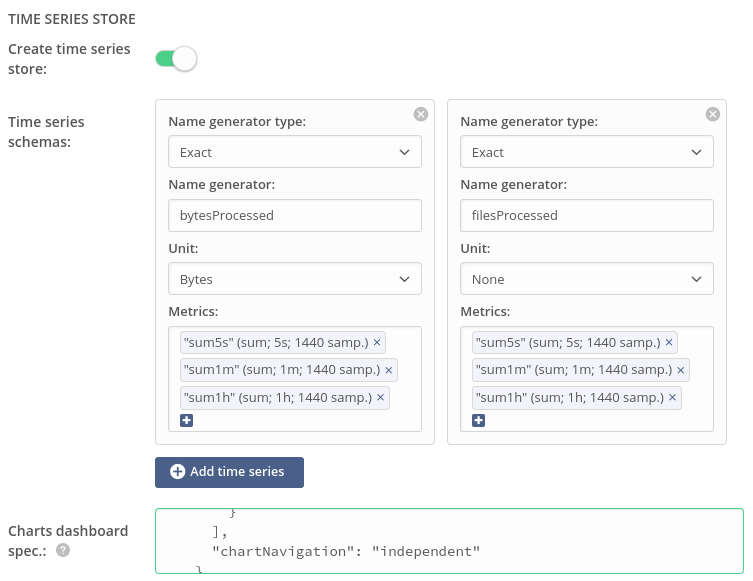Click the bytesProcessed name generator field

295,216
